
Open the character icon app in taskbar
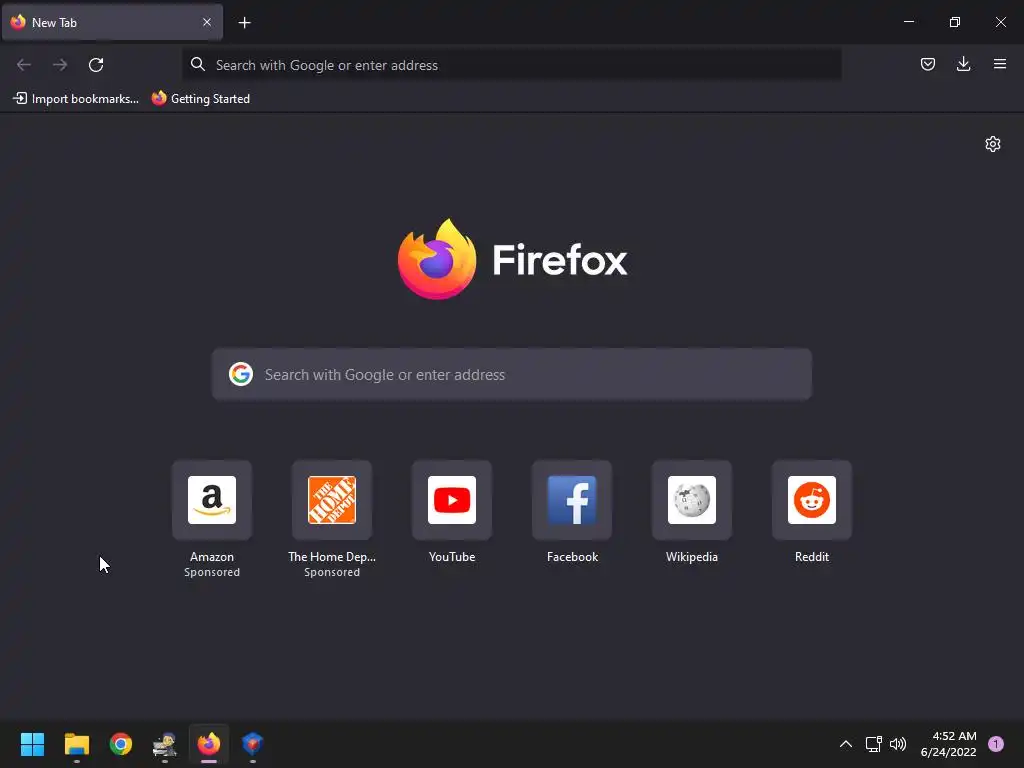[165, 744]
